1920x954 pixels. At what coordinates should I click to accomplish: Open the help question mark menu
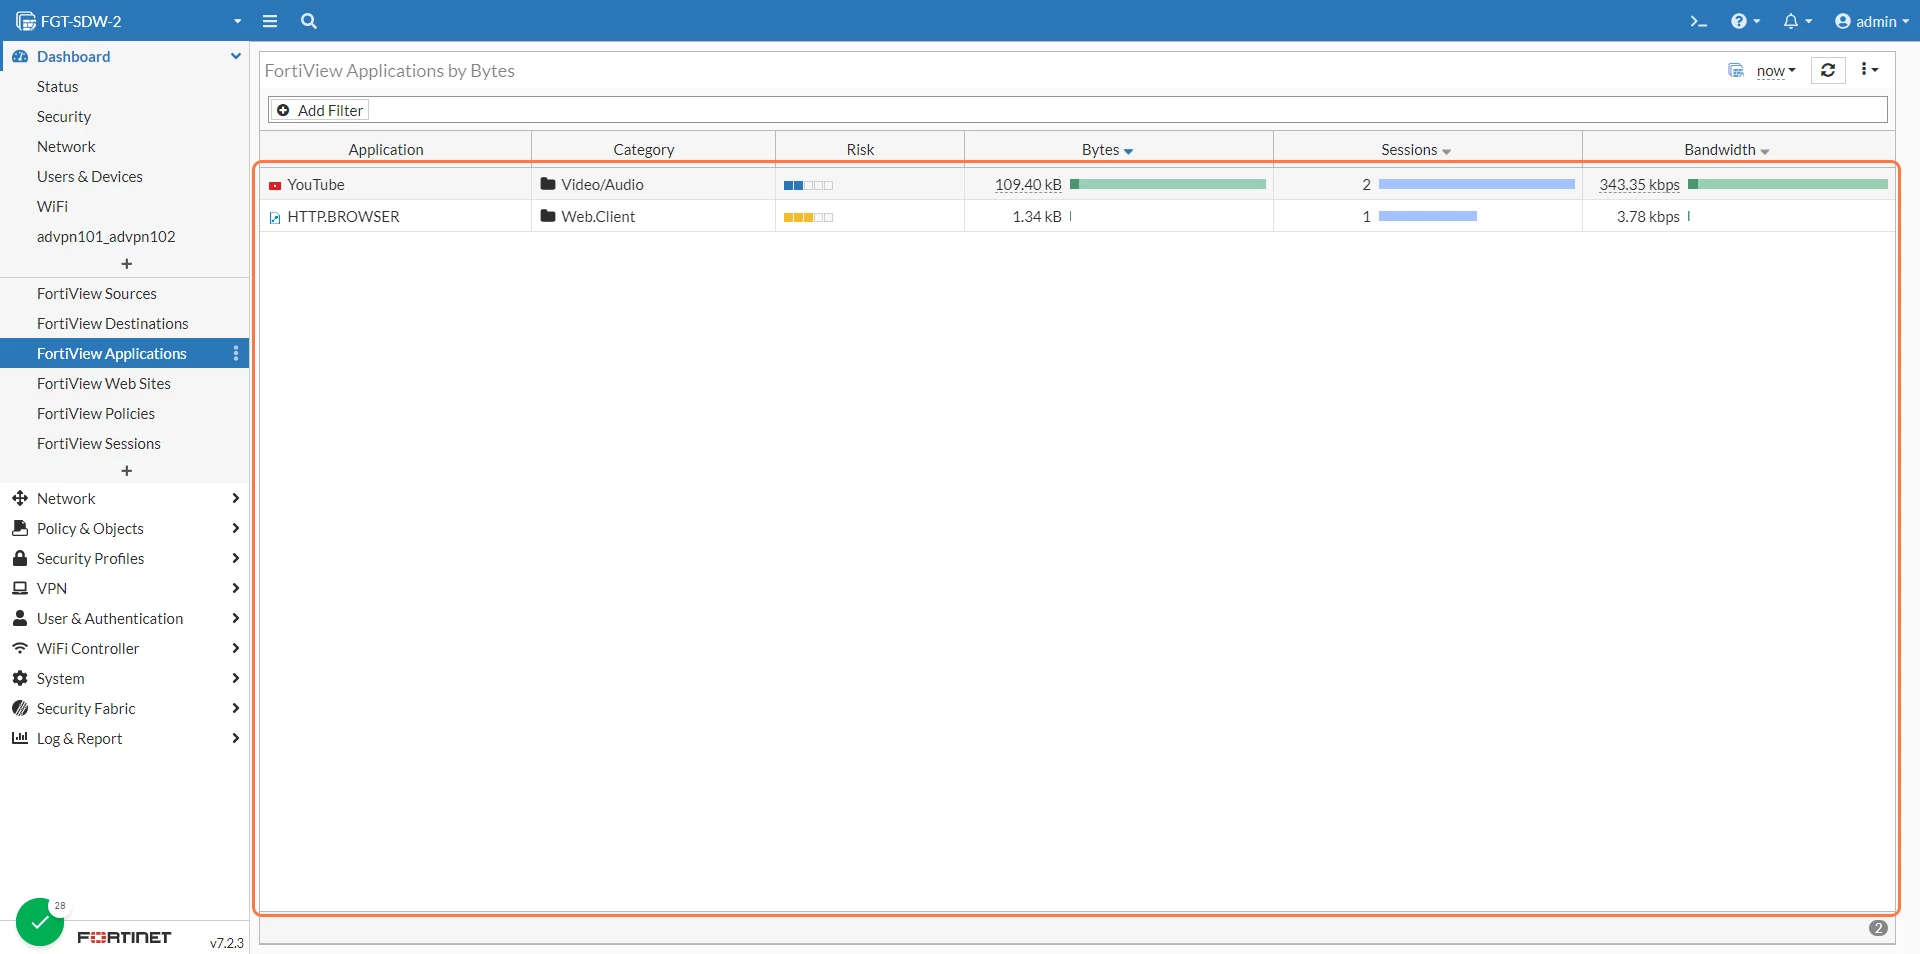pos(1745,21)
